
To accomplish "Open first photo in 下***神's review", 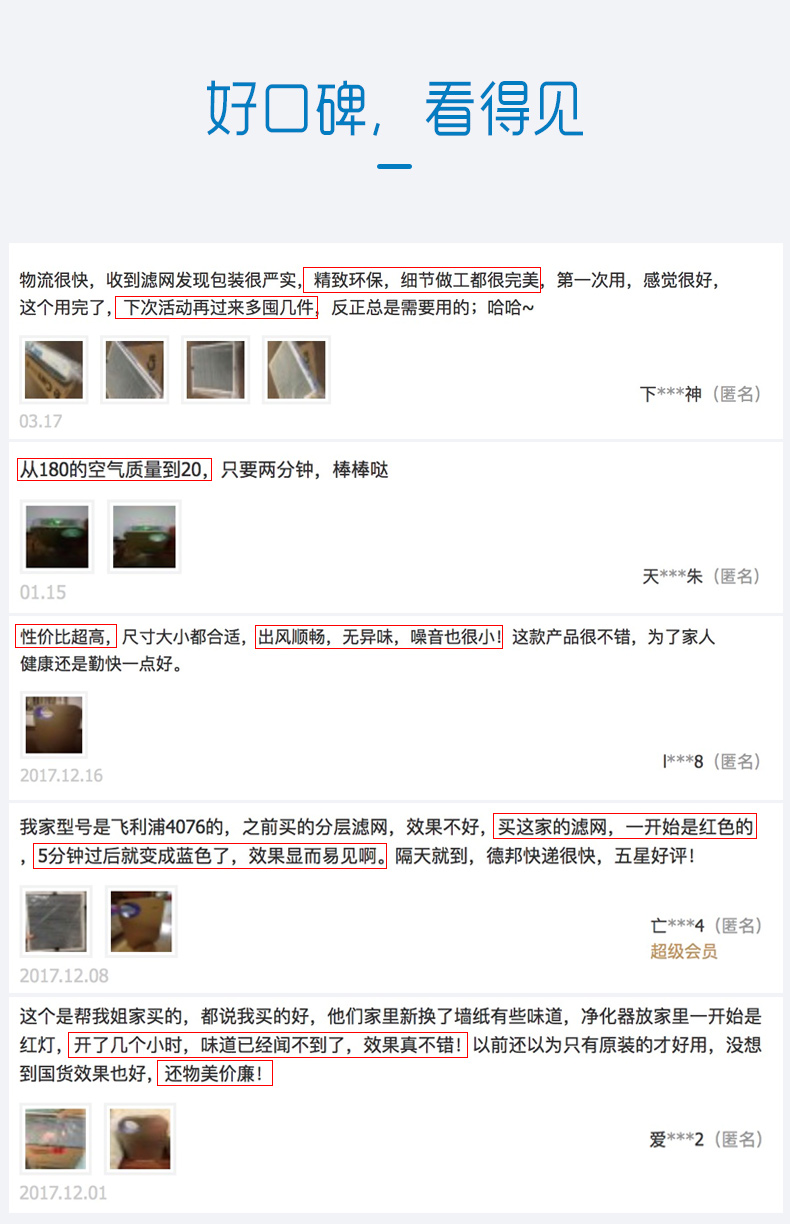I will tap(54, 370).
